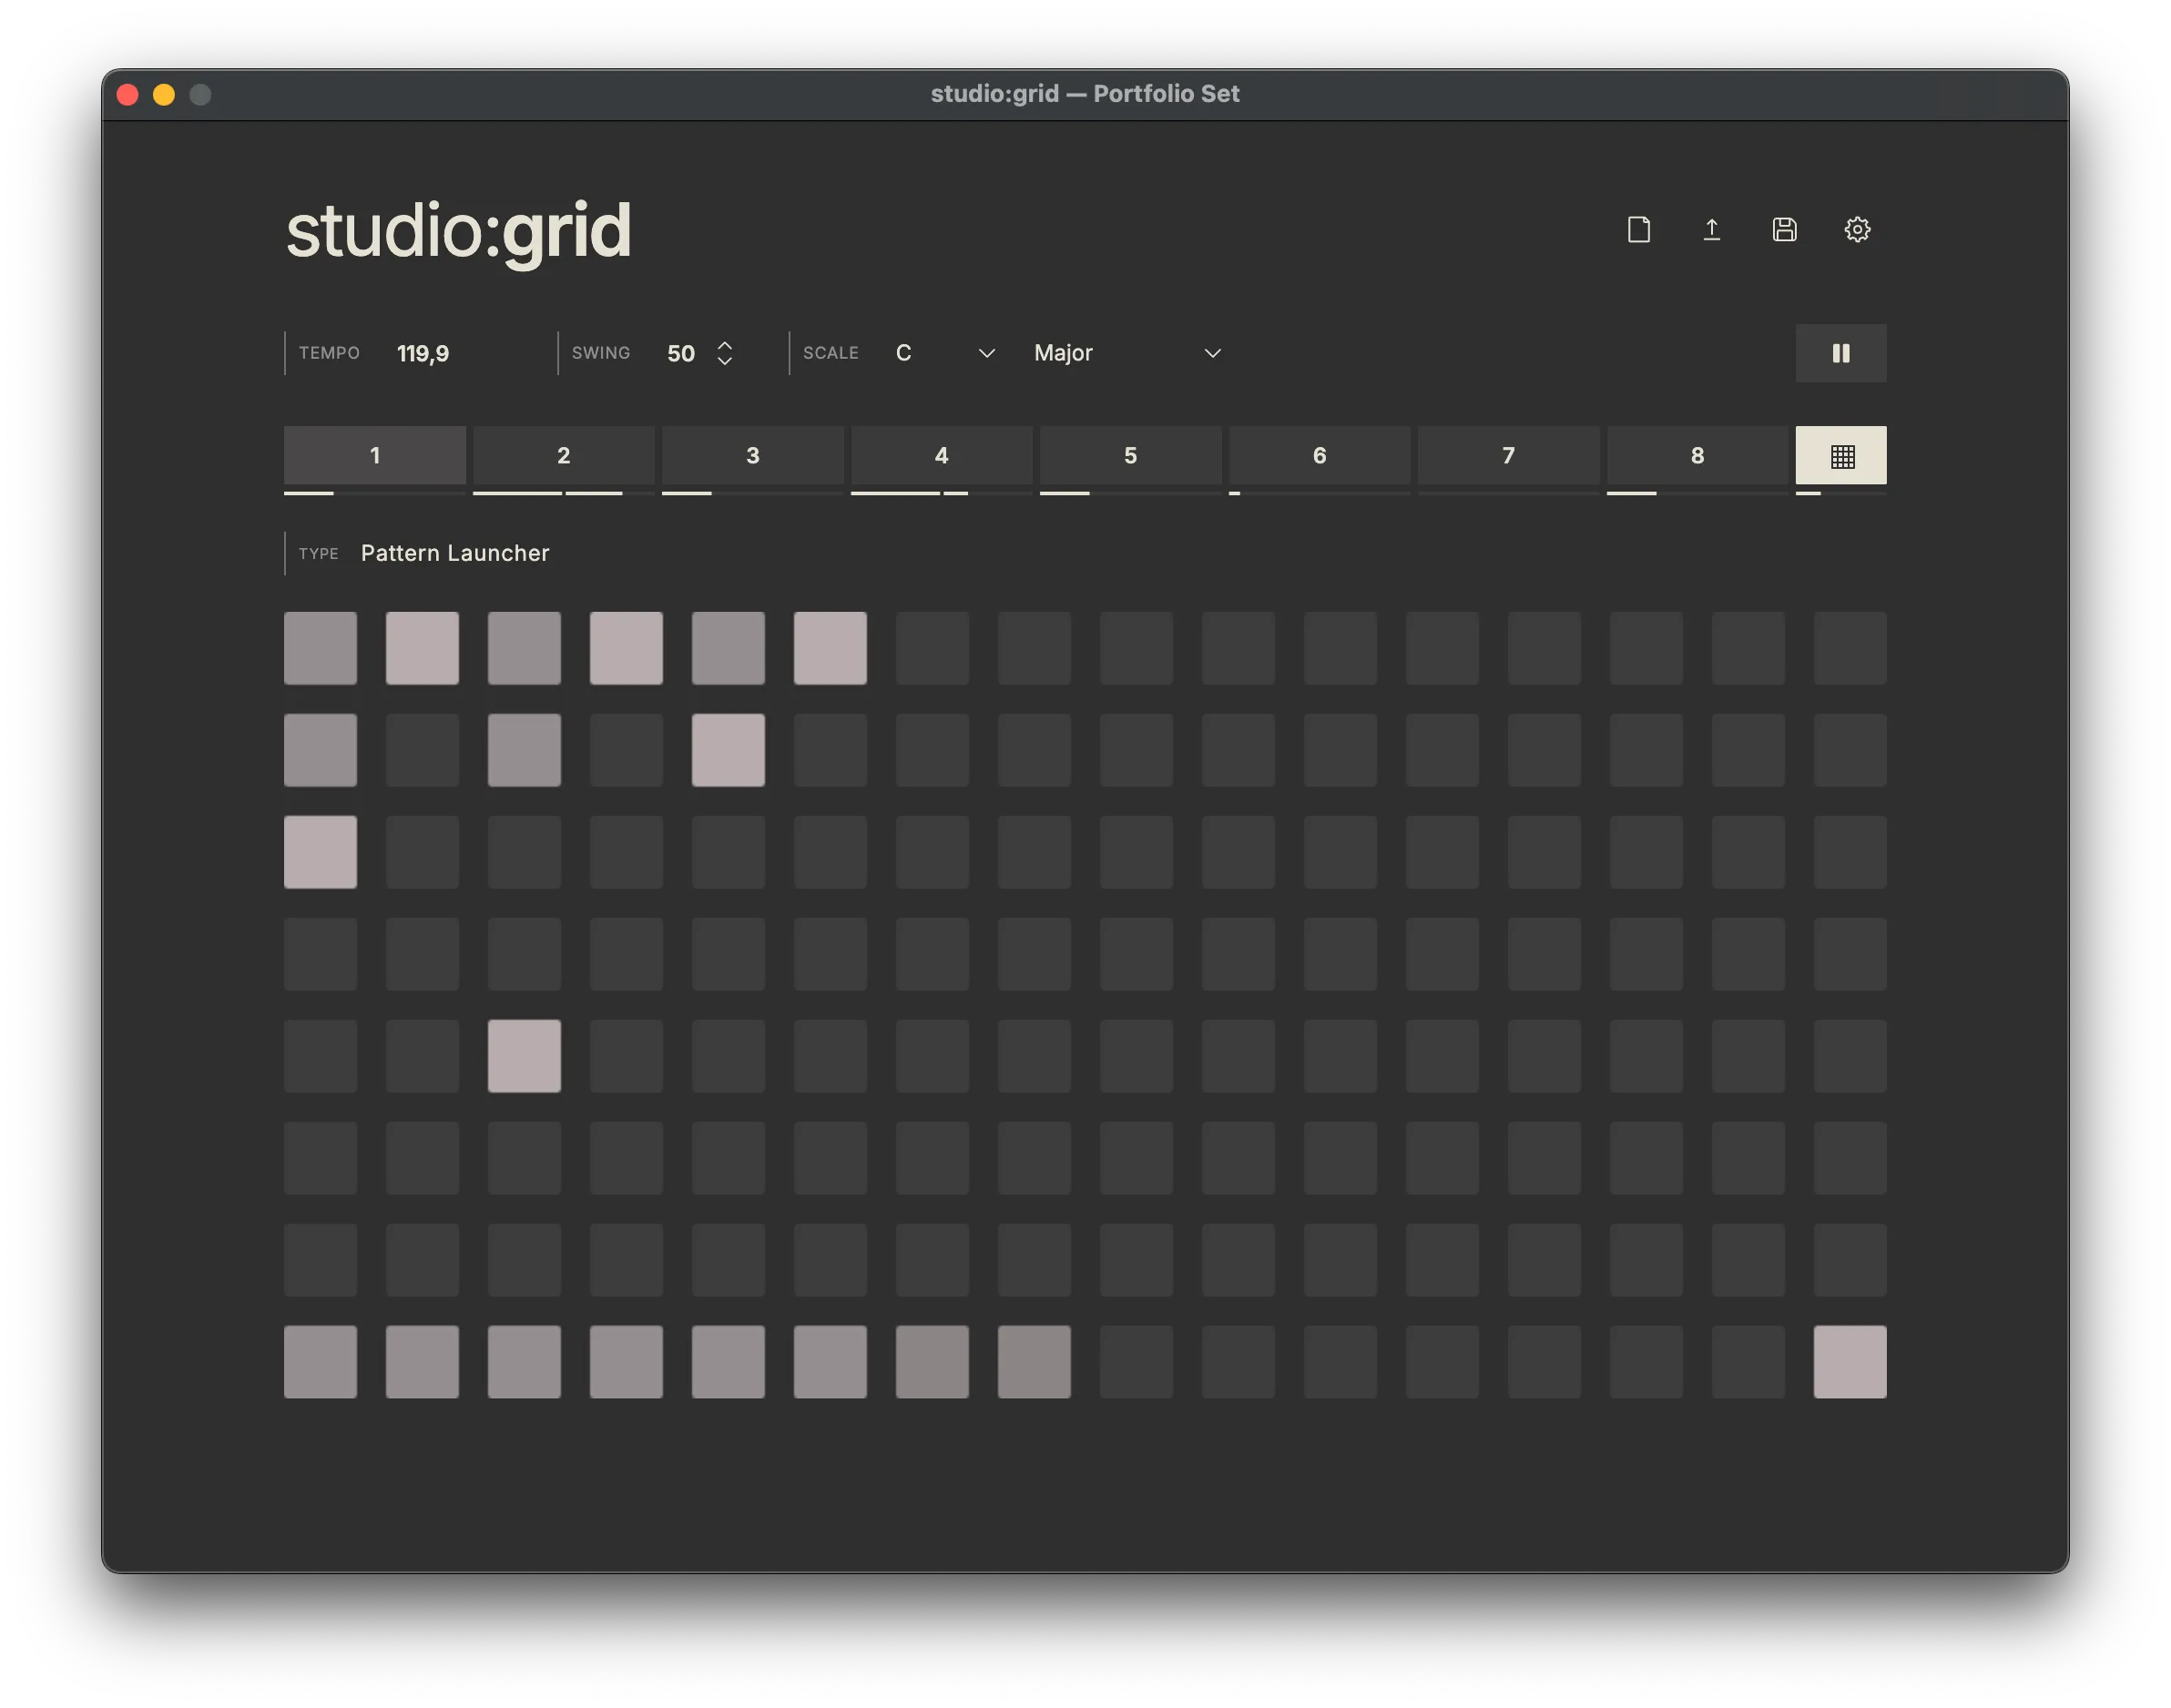2171x1708 pixels.
Task: Click the Pattern Launcher type selector
Action: 455,553
